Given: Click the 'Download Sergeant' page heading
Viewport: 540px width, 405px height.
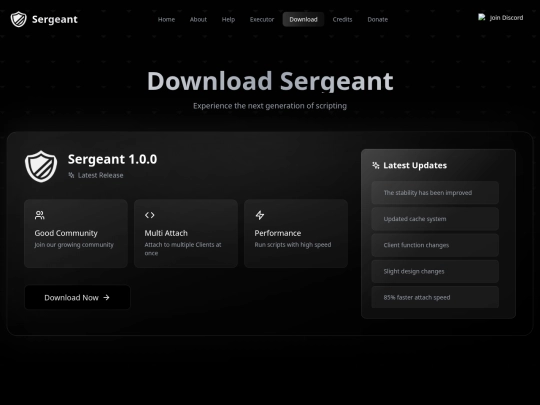Looking at the screenshot, I should pos(270,81).
